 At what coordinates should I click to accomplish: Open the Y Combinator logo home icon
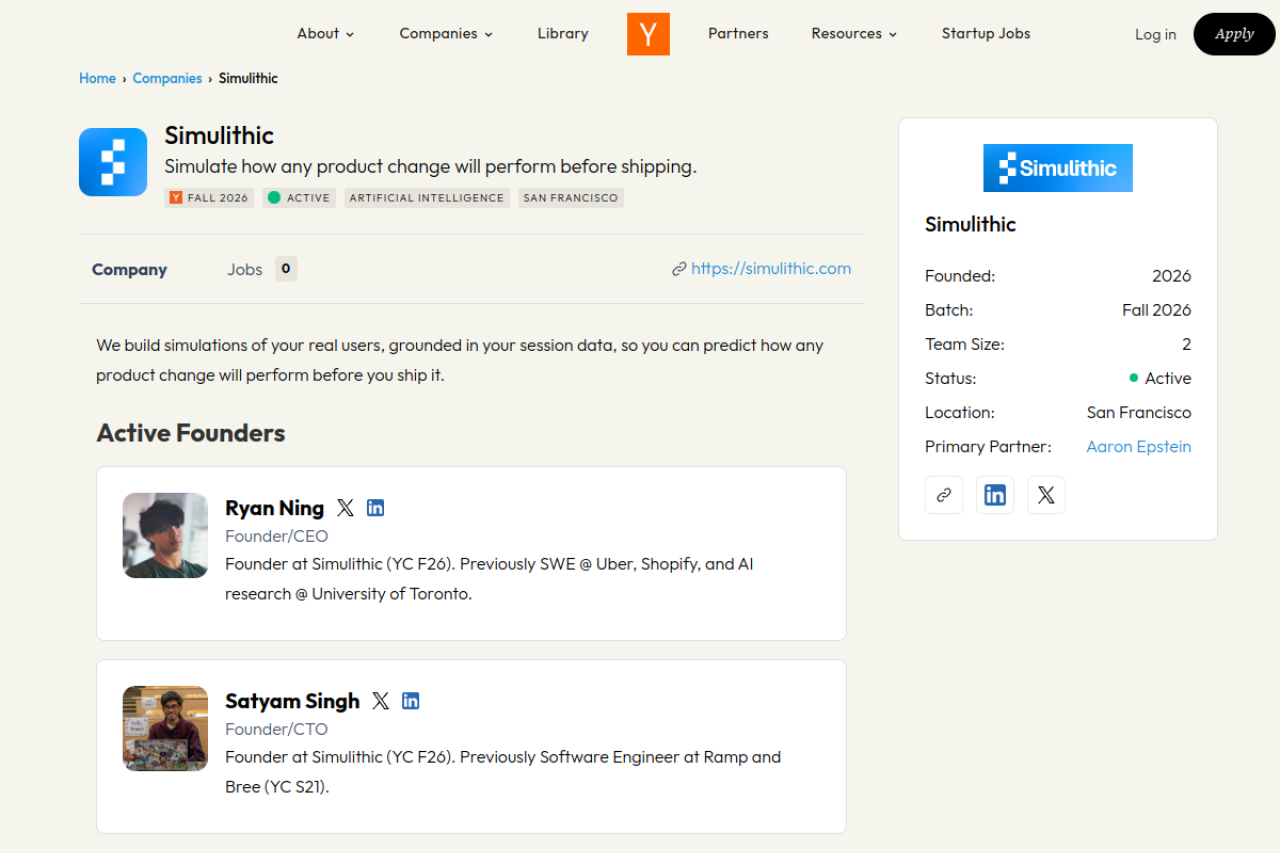click(648, 34)
